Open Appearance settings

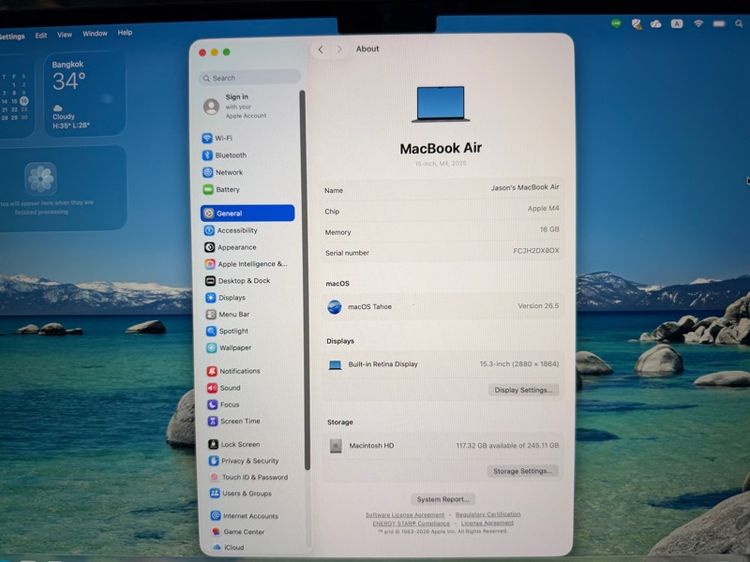click(231, 247)
